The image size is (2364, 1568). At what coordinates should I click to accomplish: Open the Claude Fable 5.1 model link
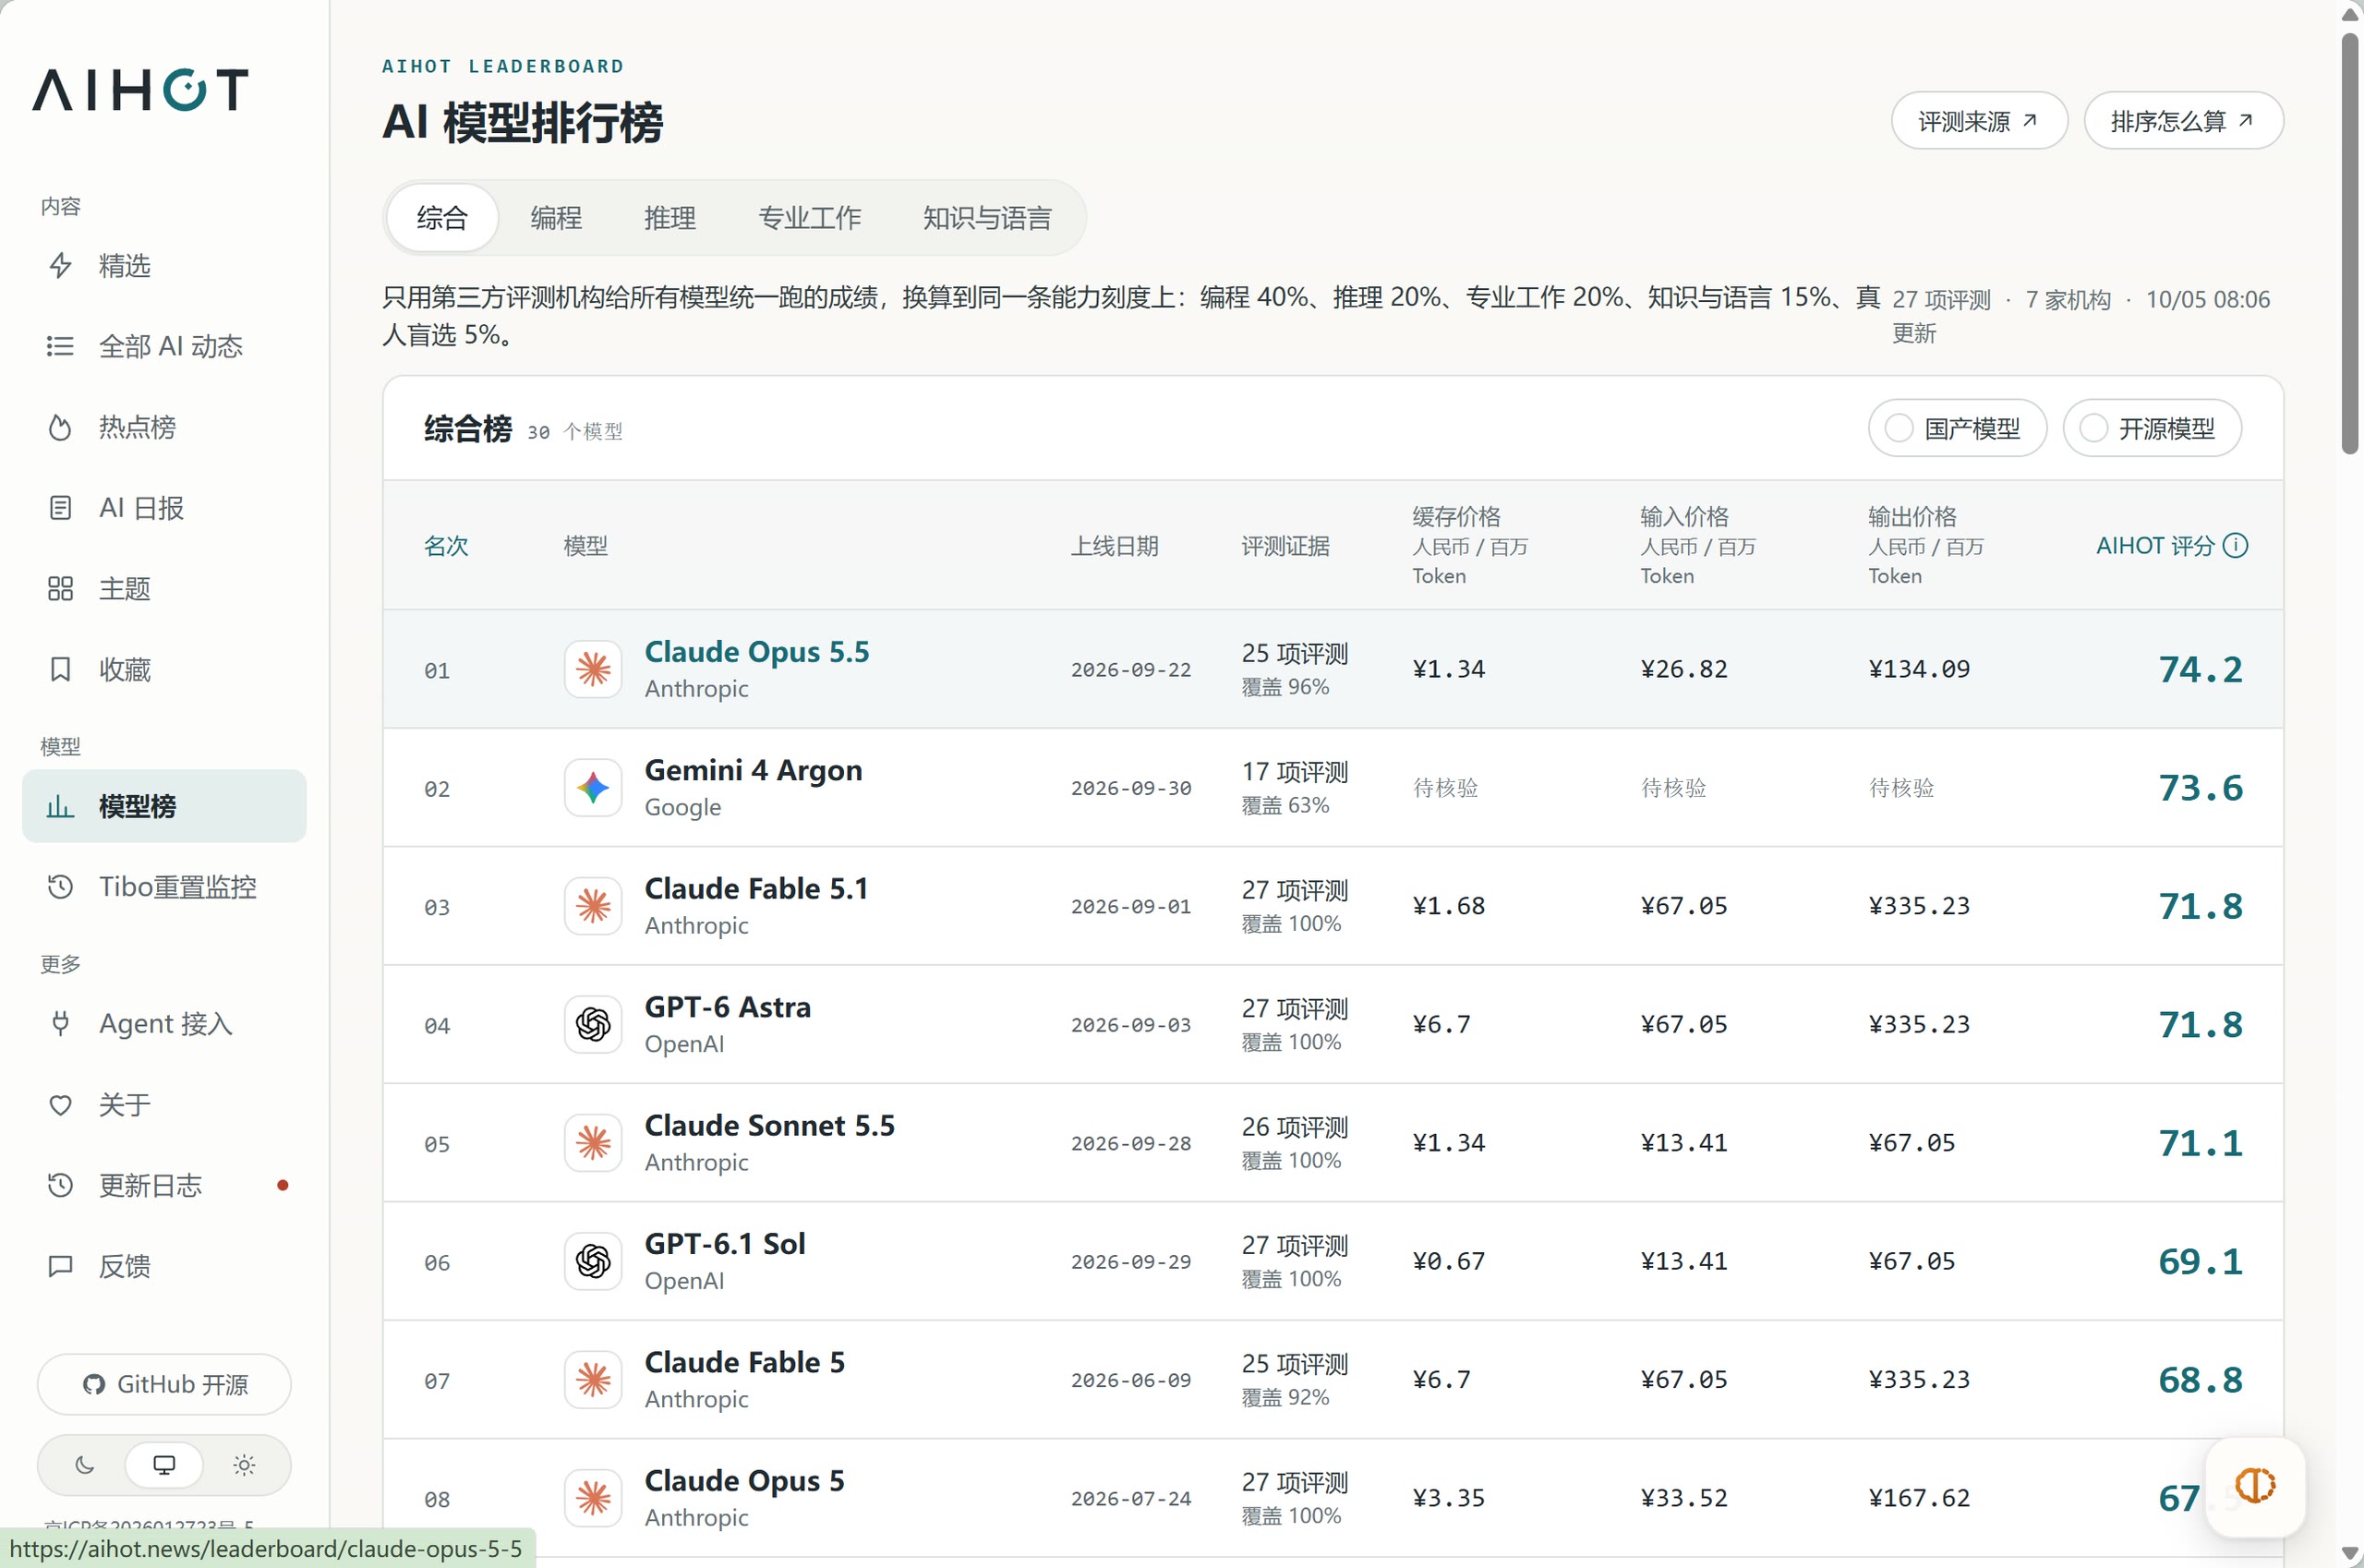point(756,888)
